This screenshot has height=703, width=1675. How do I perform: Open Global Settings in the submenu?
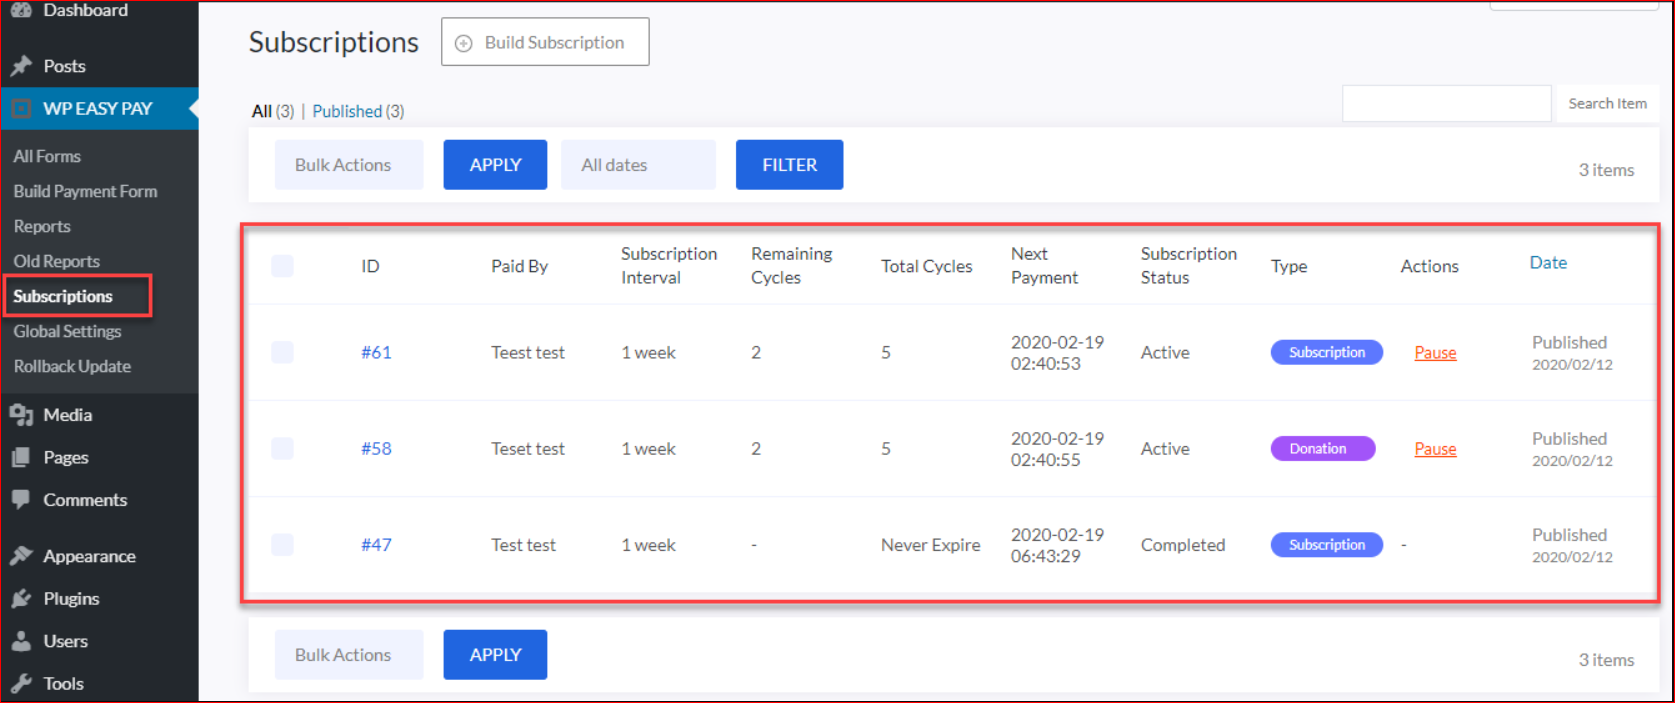(x=67, y=331)
